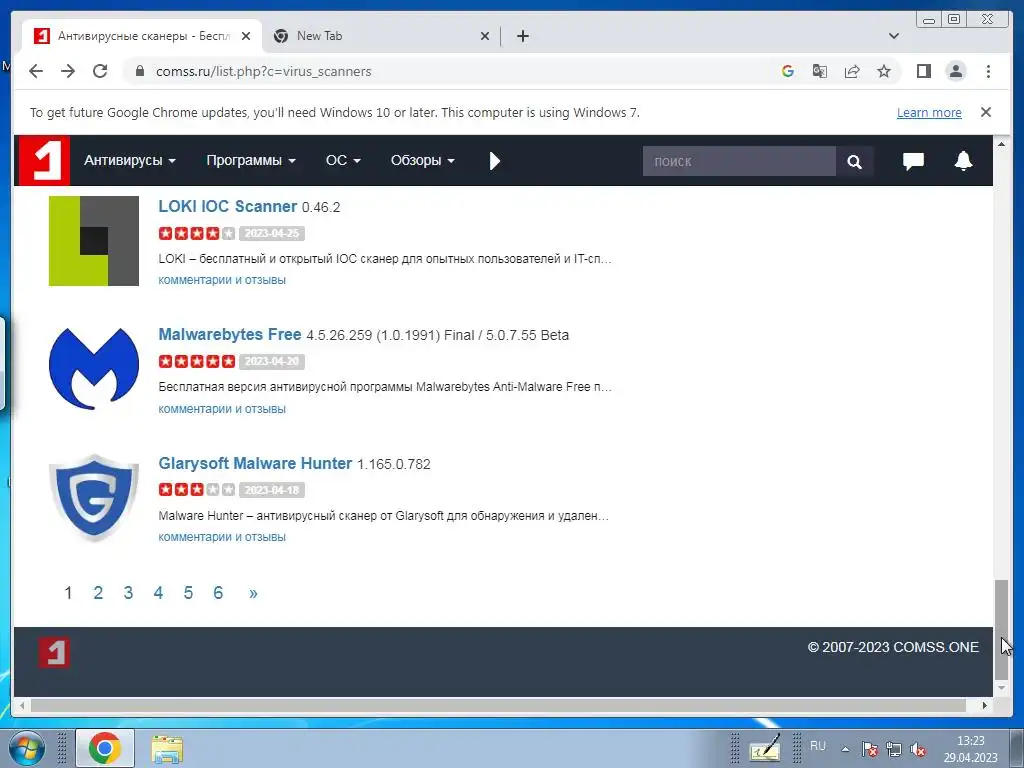Click the browser Forward arrow
The height and width of the screenshot is (768, 1024).
[x=68, y=71]
